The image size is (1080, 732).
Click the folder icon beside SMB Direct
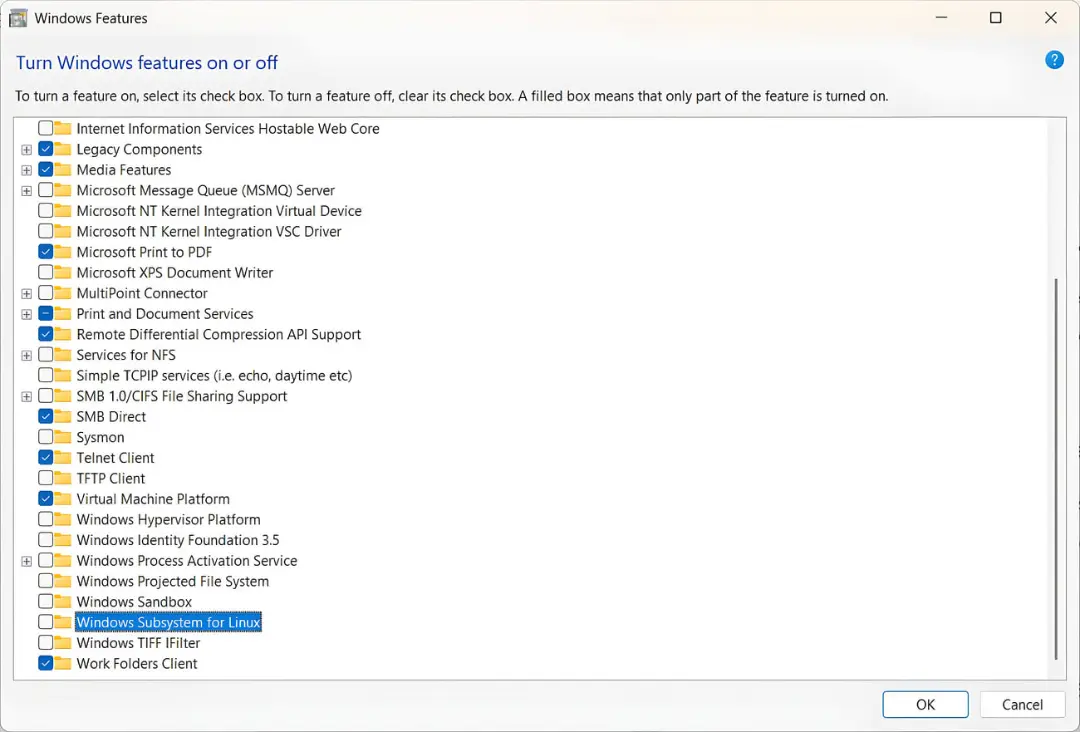(x=63, y=416)
